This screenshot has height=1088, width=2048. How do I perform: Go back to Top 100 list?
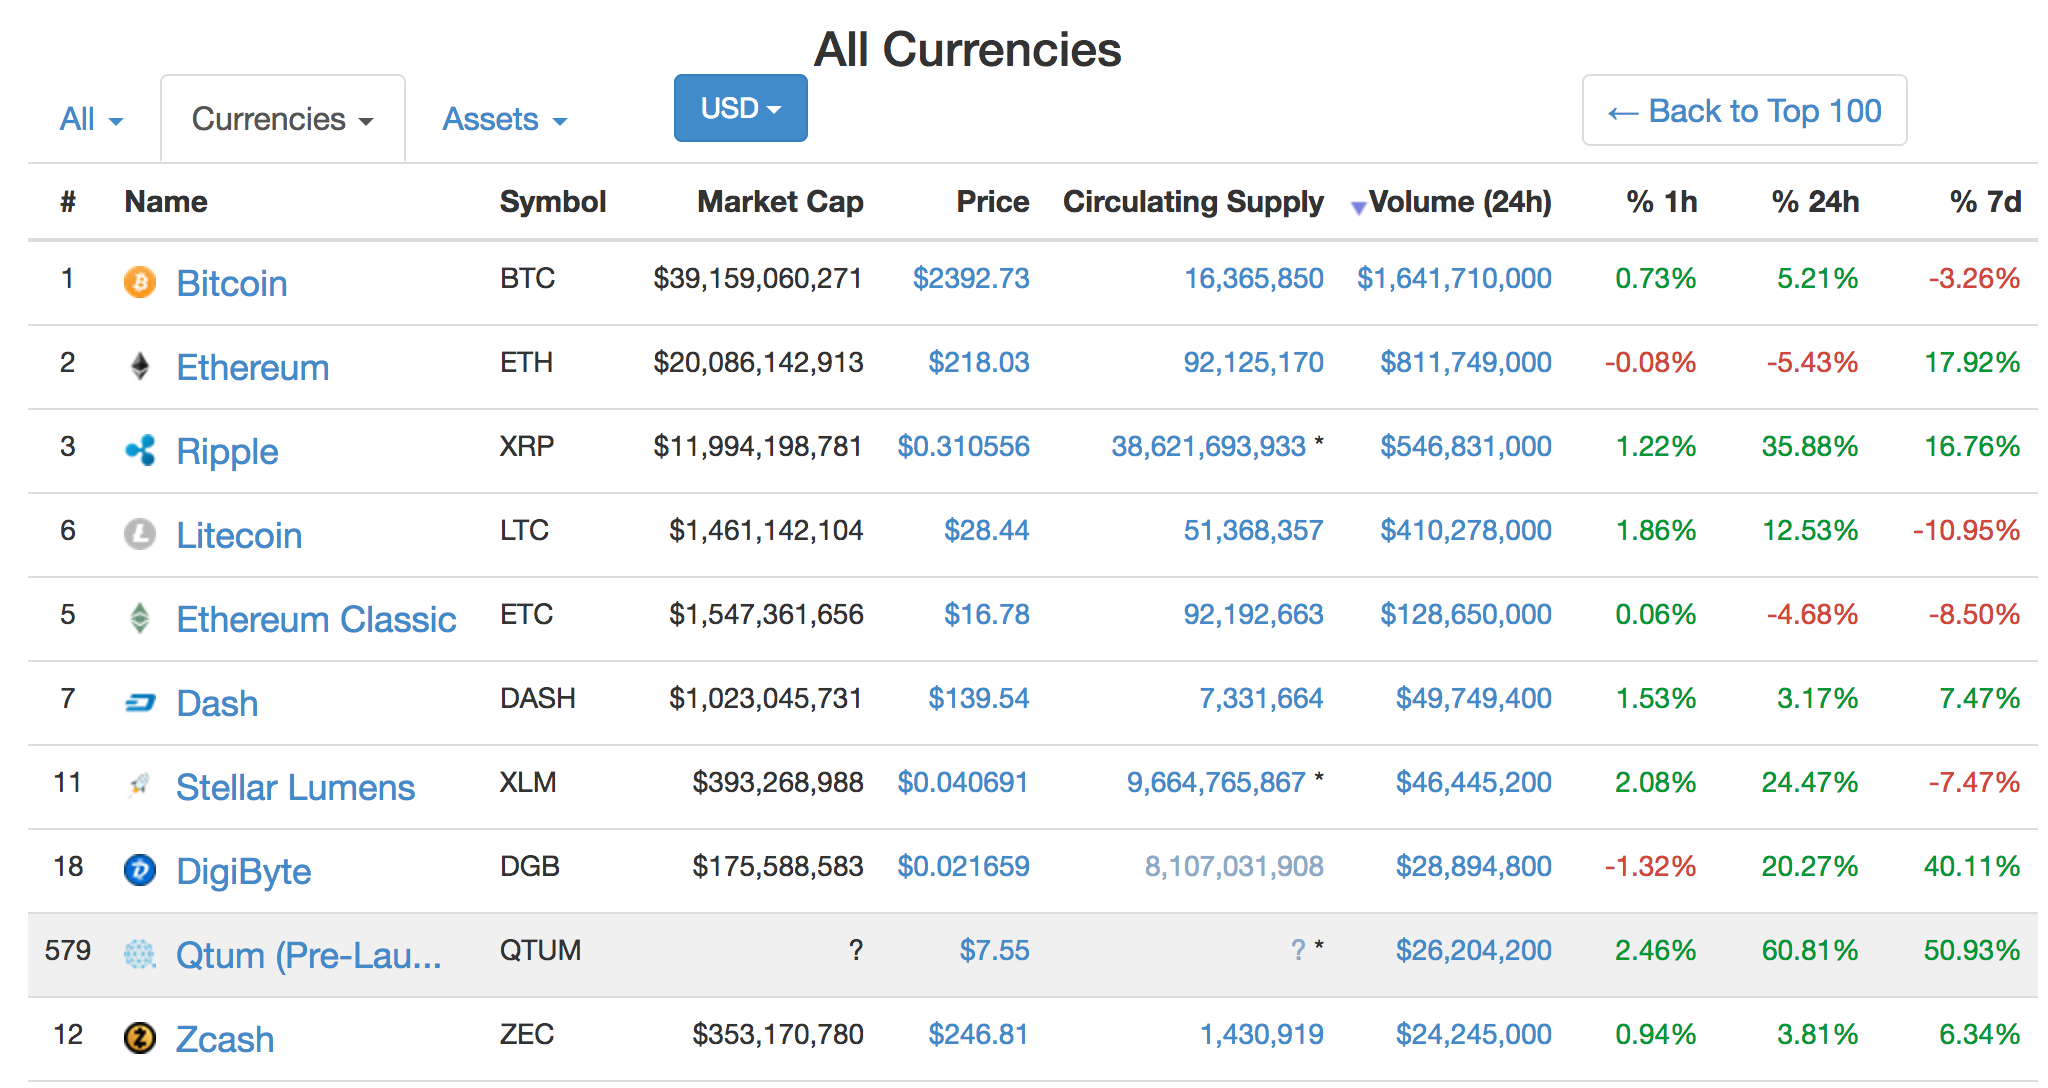pyautogui.click(x=1744, y=110)
